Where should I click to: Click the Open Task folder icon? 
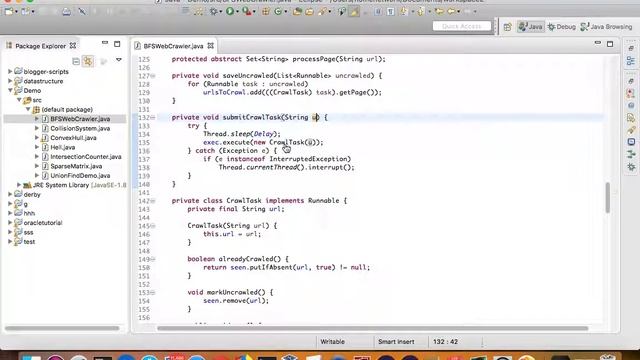click(x=309, y=11)
